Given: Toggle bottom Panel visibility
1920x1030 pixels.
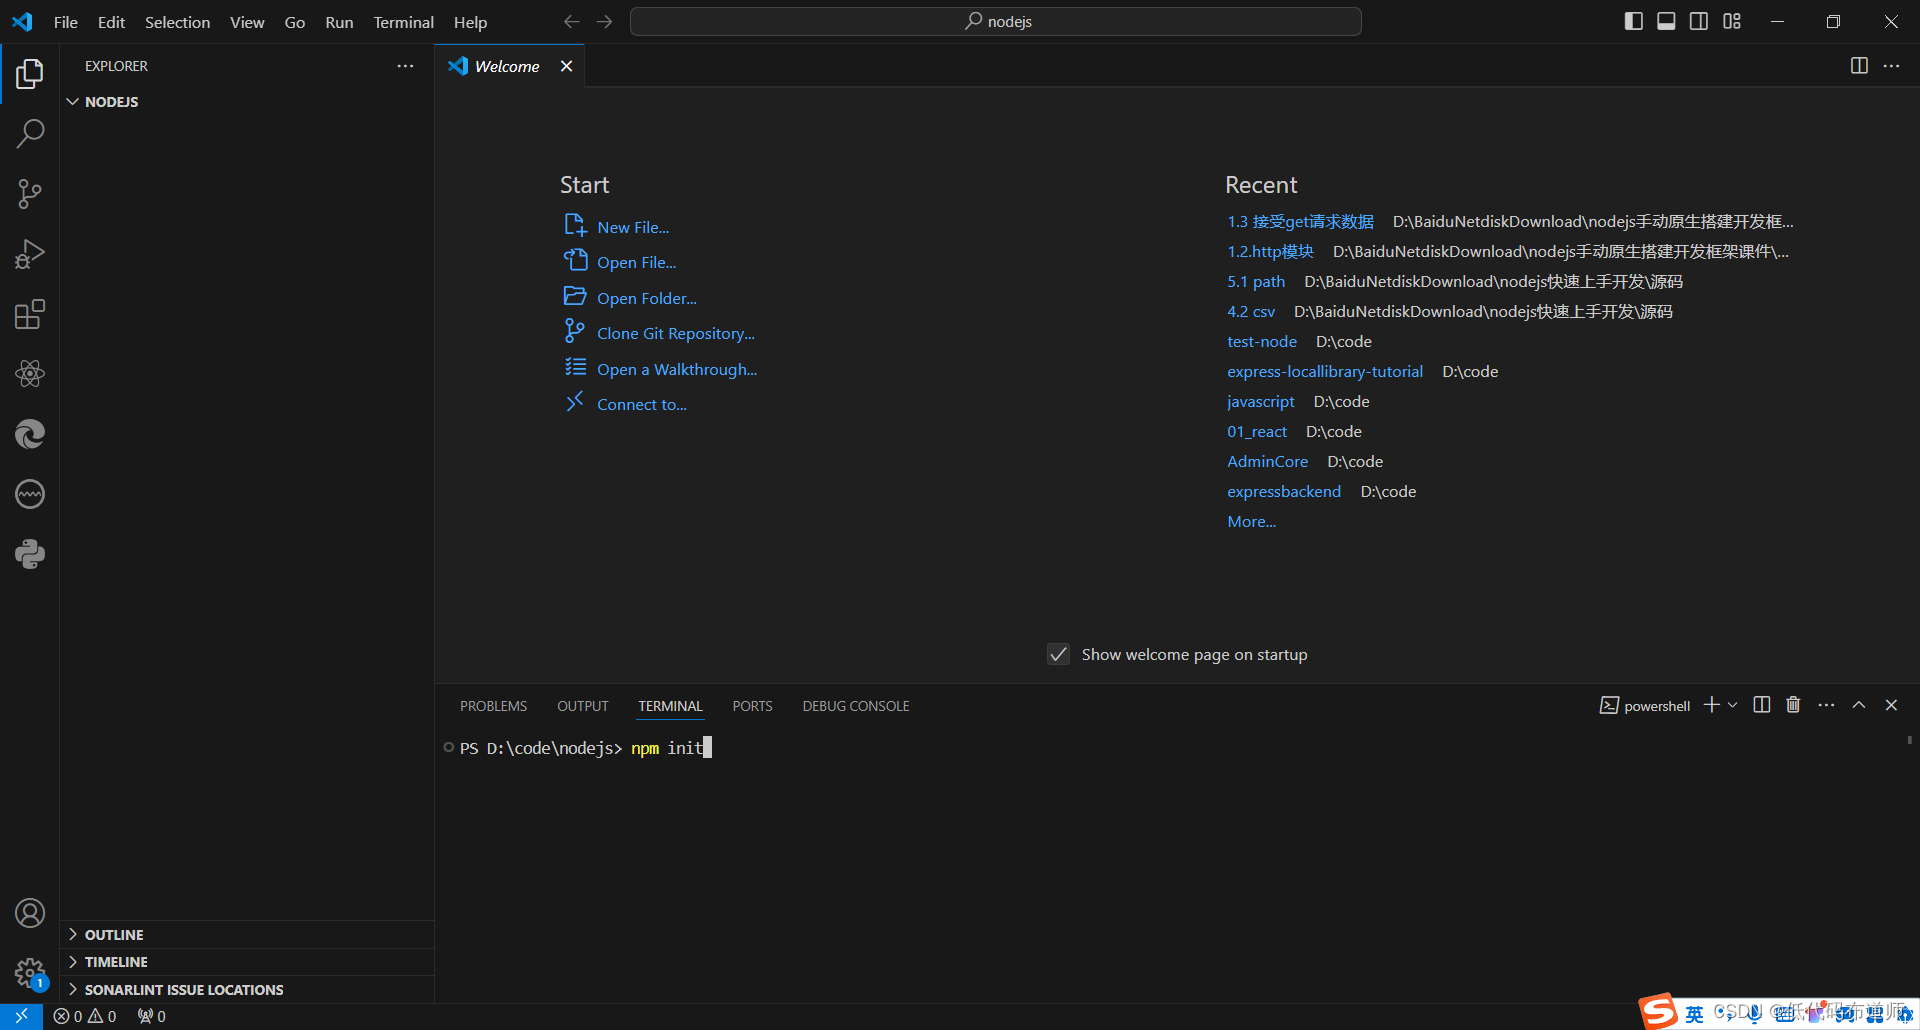Looking at the screenshot, I should [x=1666, y=21].
